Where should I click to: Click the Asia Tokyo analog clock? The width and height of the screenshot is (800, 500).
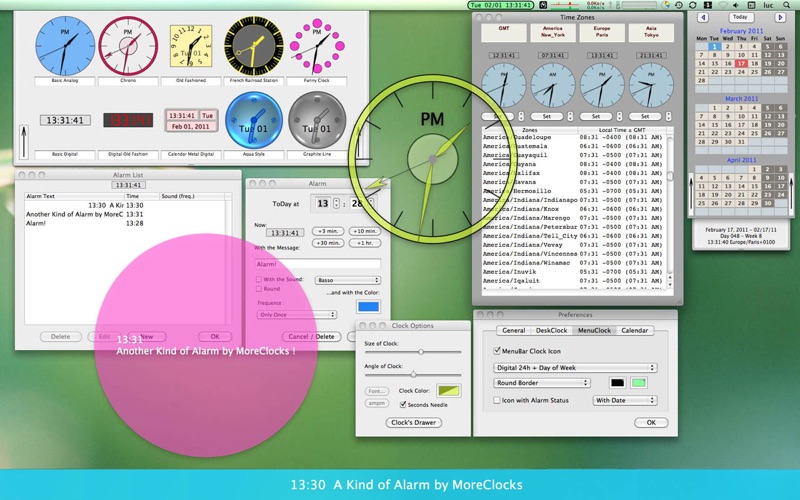651,85
